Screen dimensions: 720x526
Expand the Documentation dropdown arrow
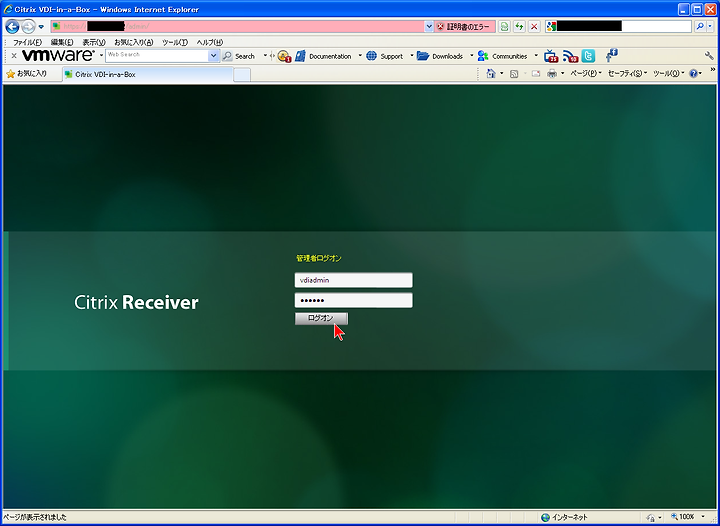point(360,56)
